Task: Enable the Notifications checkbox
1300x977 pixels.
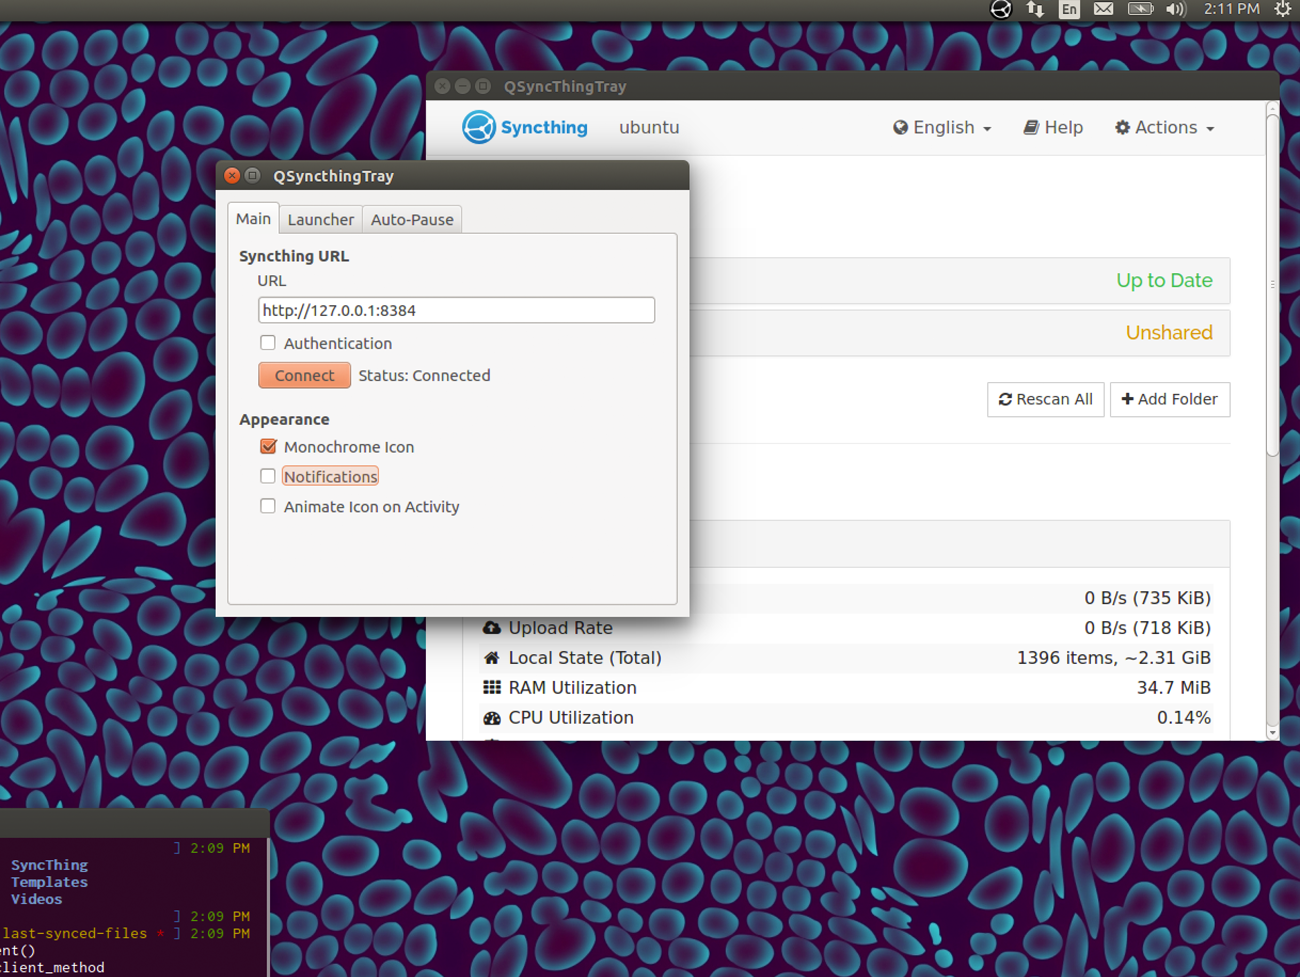Action: [x=268, y=477]
